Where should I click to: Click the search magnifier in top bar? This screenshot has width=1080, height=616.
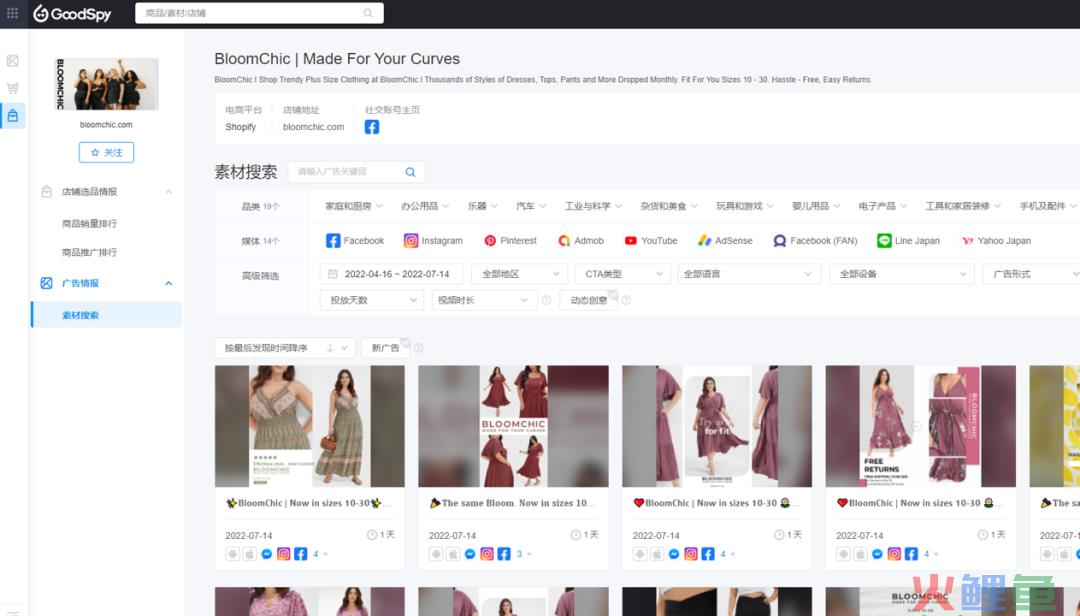368,13
